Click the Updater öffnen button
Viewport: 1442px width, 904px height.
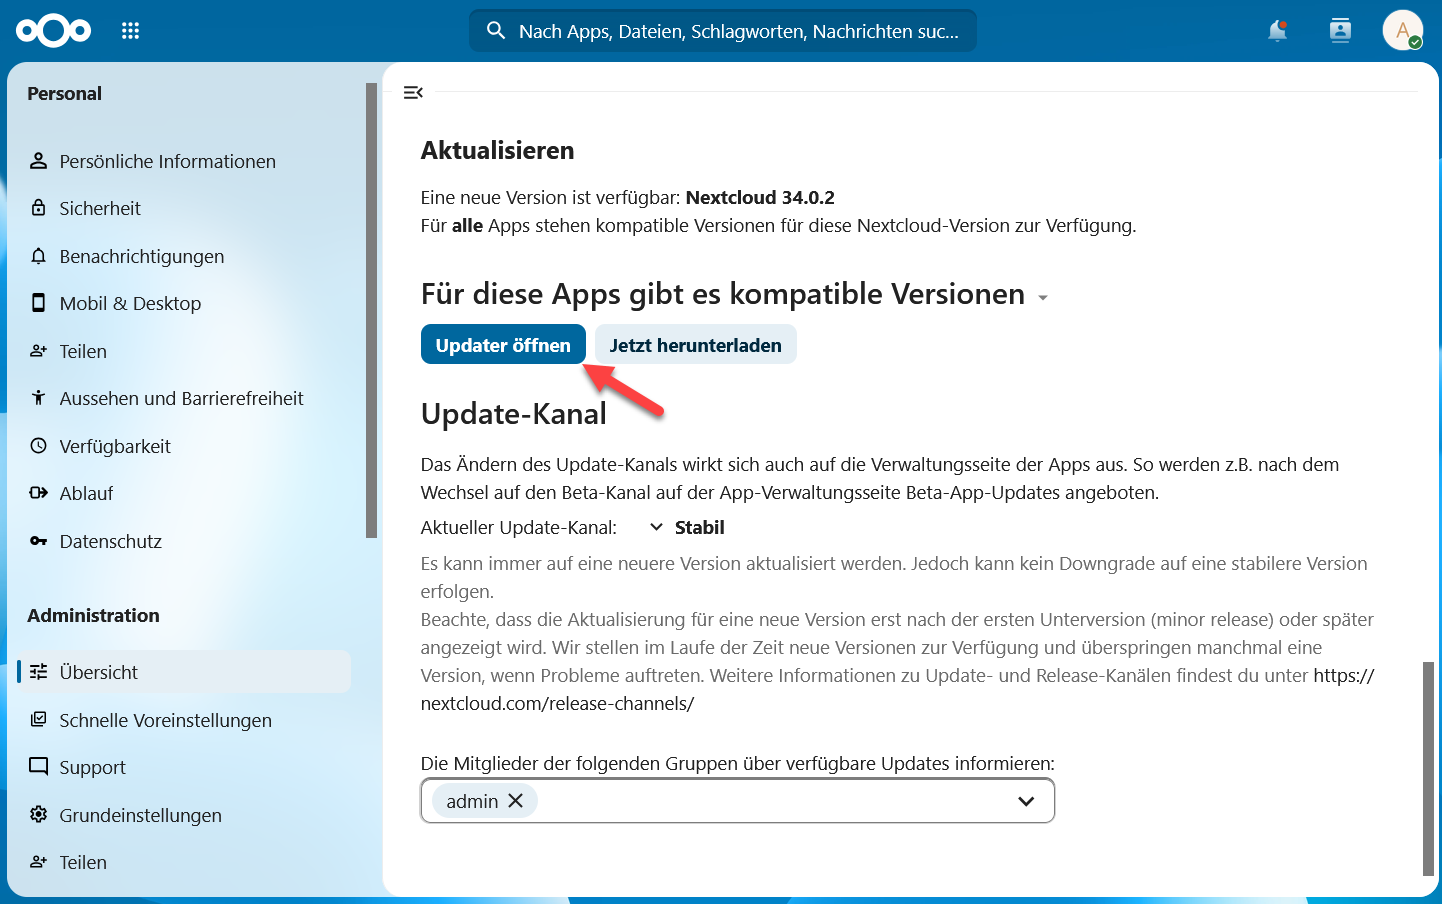pyautogui.click(x=503, y=345)
